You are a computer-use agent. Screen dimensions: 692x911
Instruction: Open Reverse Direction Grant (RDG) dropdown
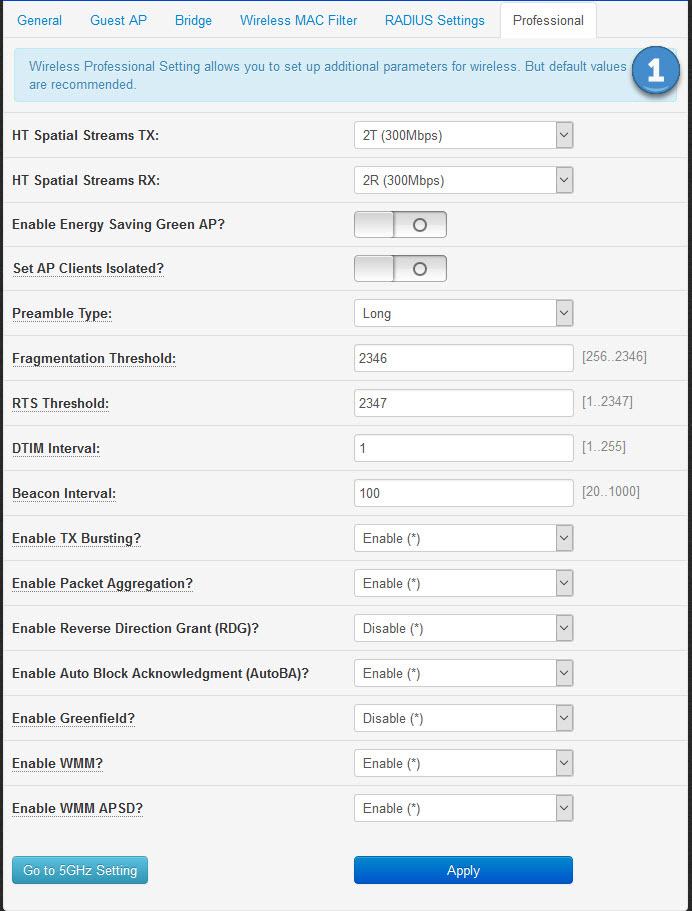tap(464, 628)
